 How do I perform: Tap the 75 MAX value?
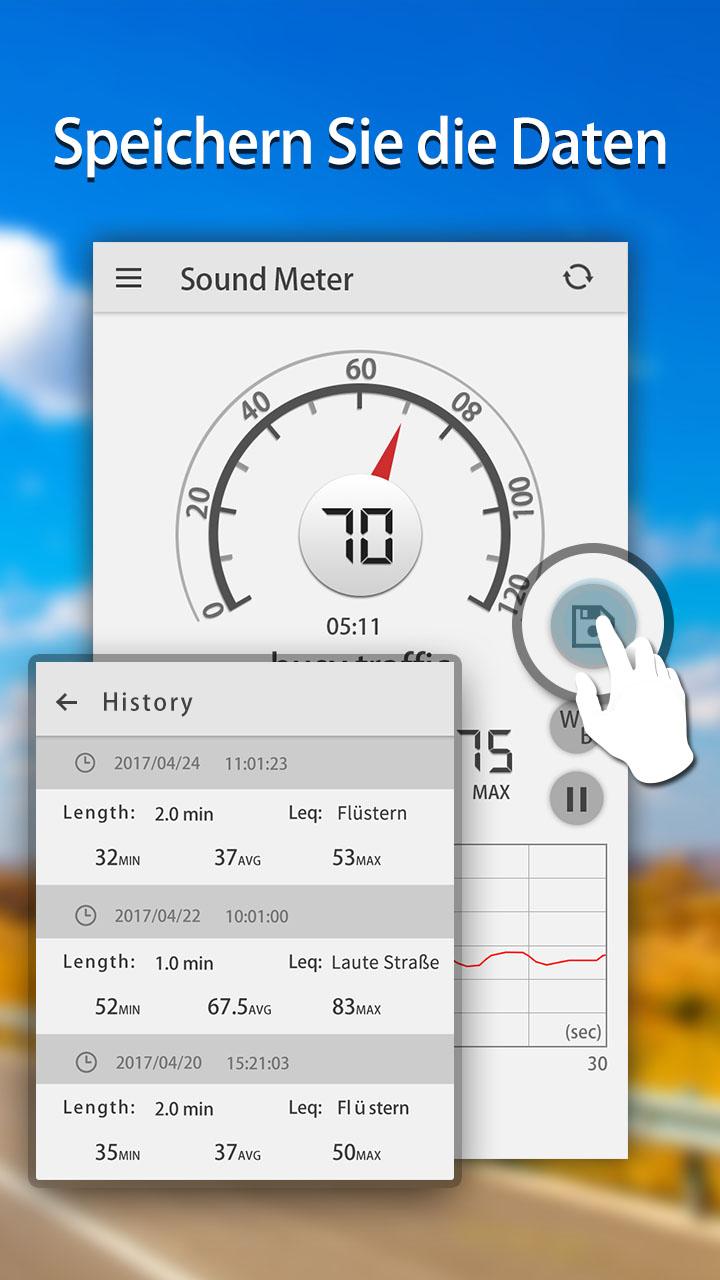488,765
